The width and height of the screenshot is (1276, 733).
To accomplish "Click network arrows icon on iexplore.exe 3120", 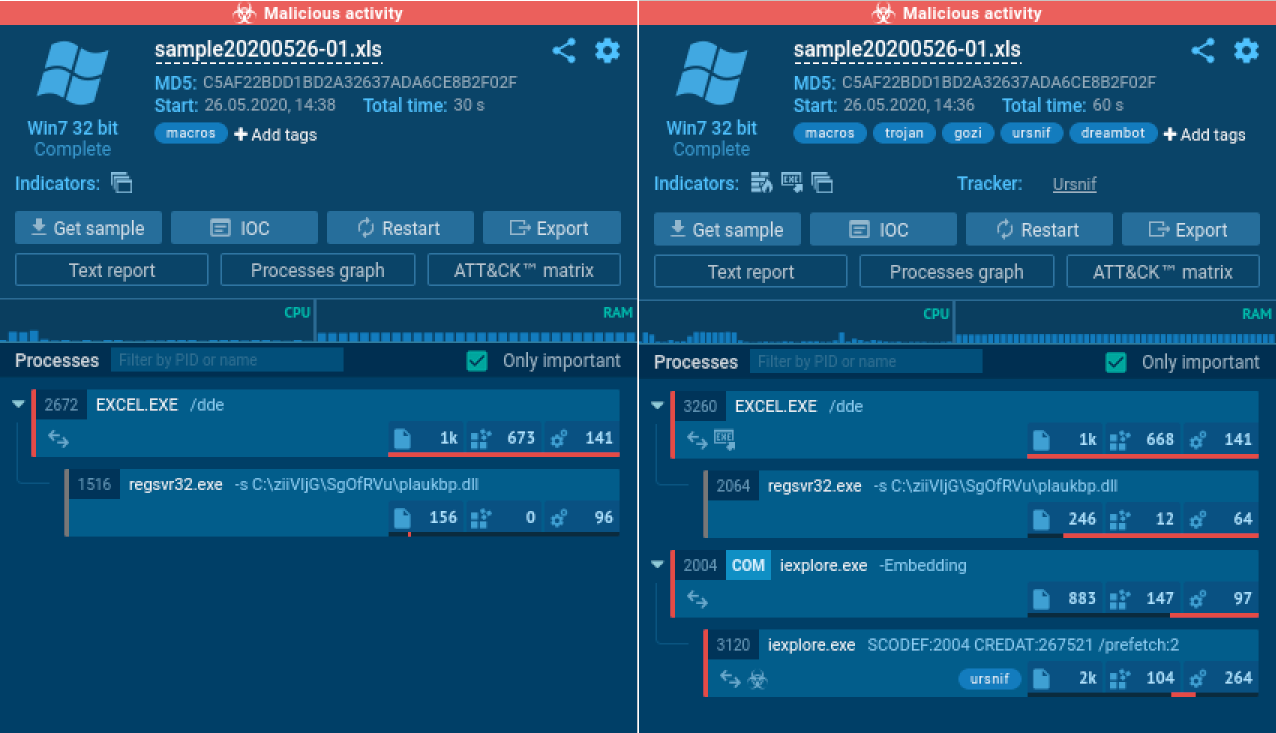I will (730, 678).
